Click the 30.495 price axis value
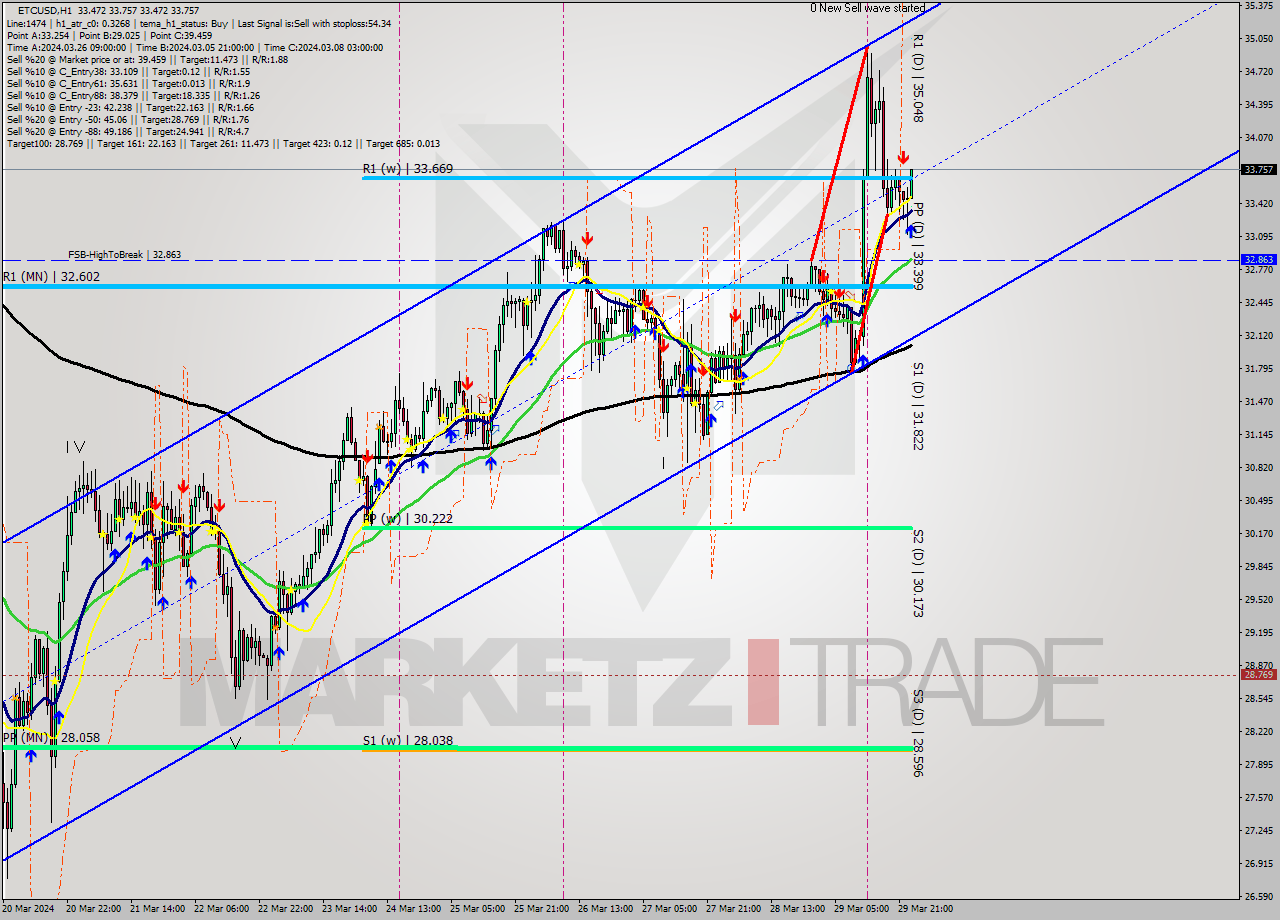This screenshot has height=920, width=1280. click(x=1258, y=501)
